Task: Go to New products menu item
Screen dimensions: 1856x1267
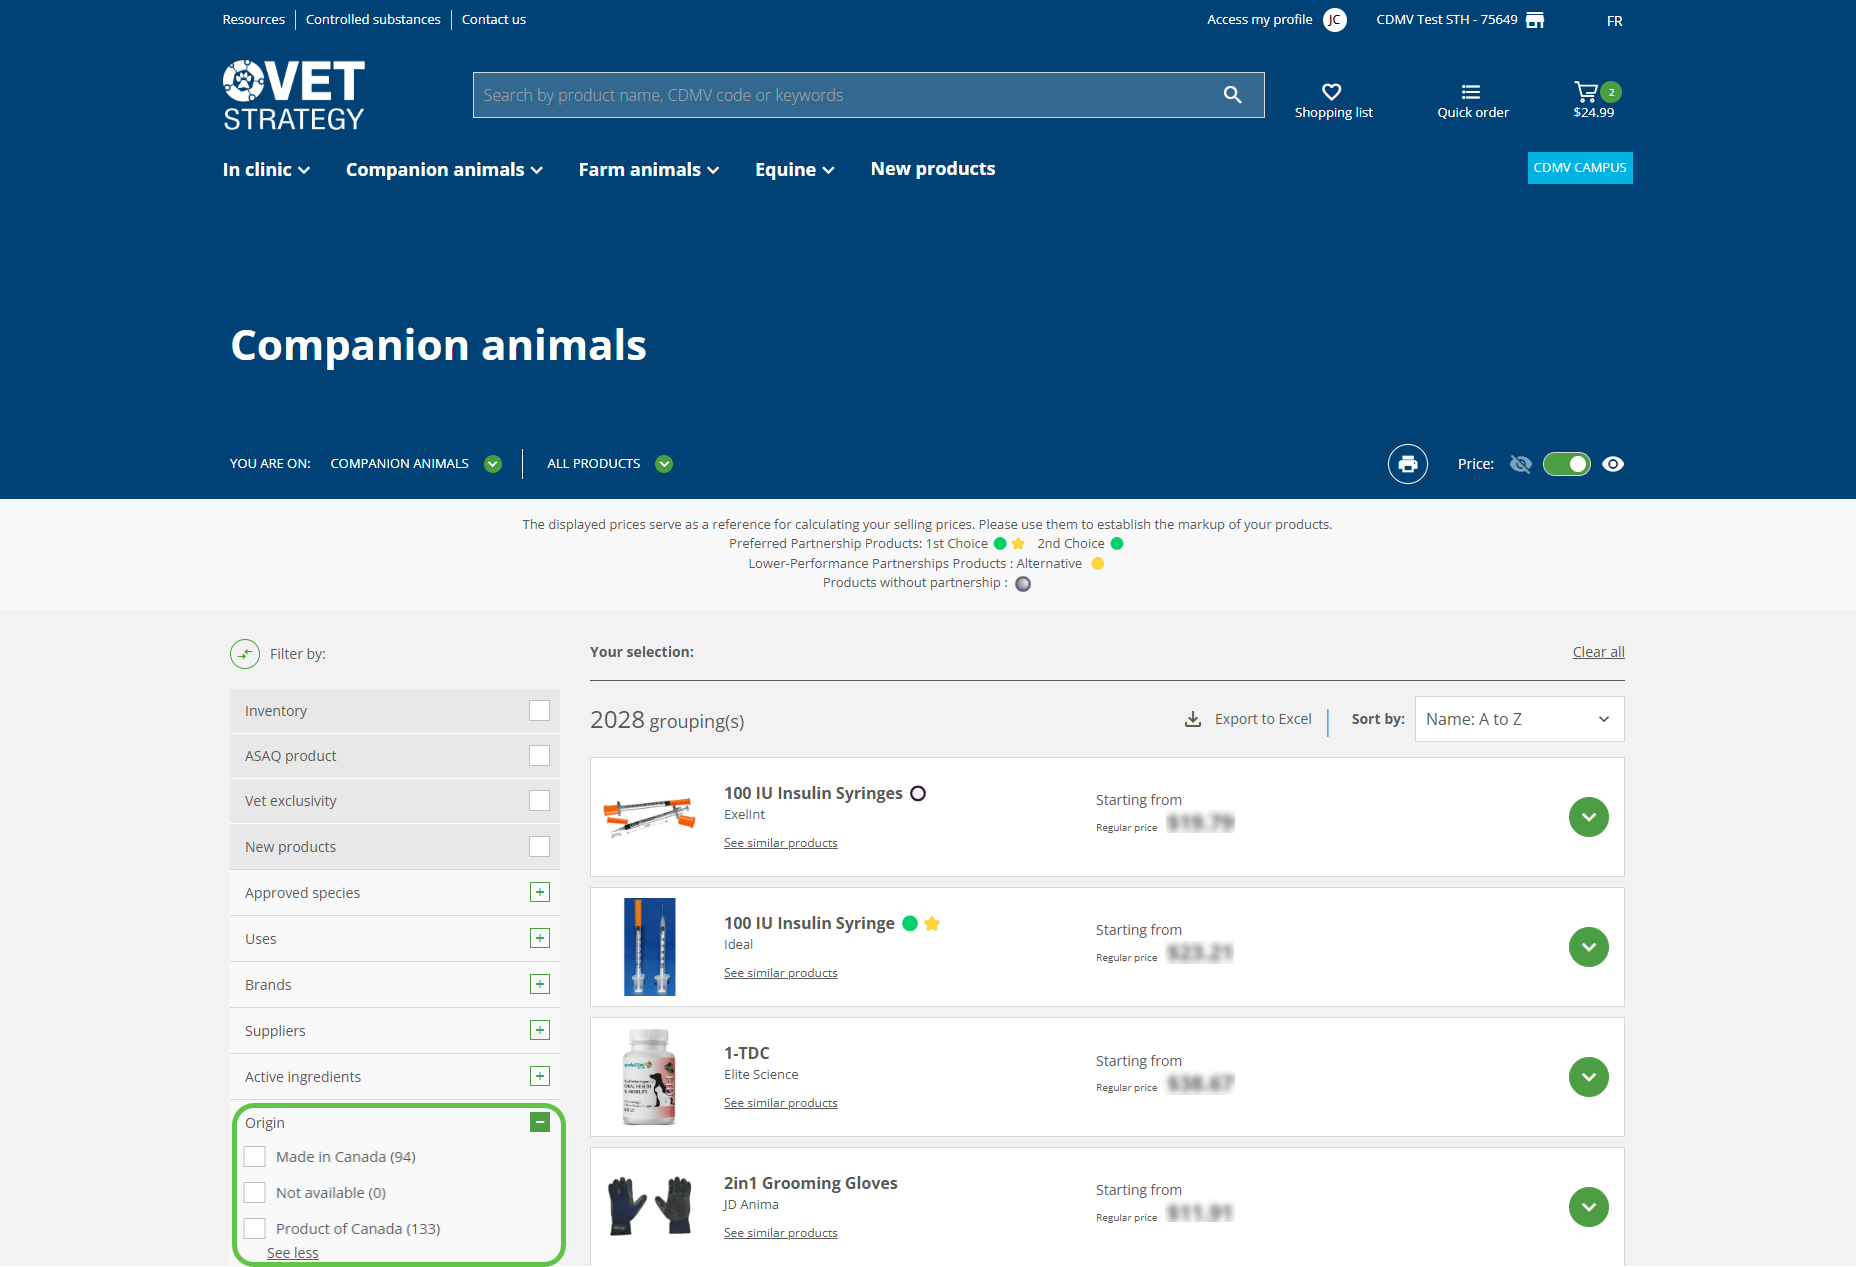Action: (x=932, y=169)
